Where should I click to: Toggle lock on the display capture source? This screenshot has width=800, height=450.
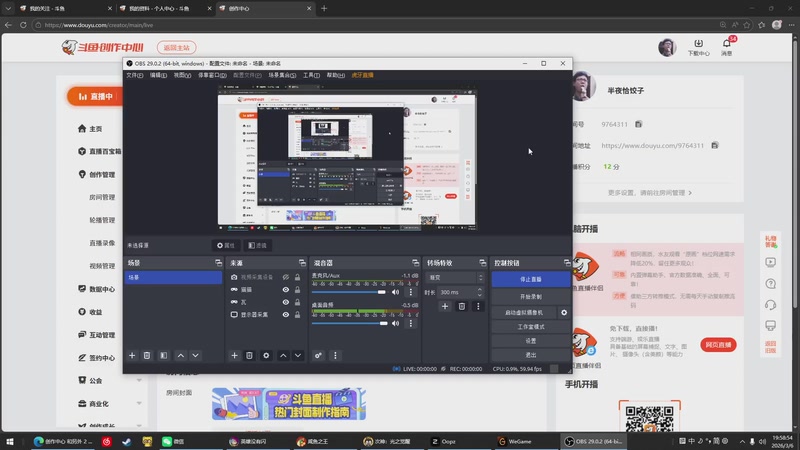(x=297, y=315)
